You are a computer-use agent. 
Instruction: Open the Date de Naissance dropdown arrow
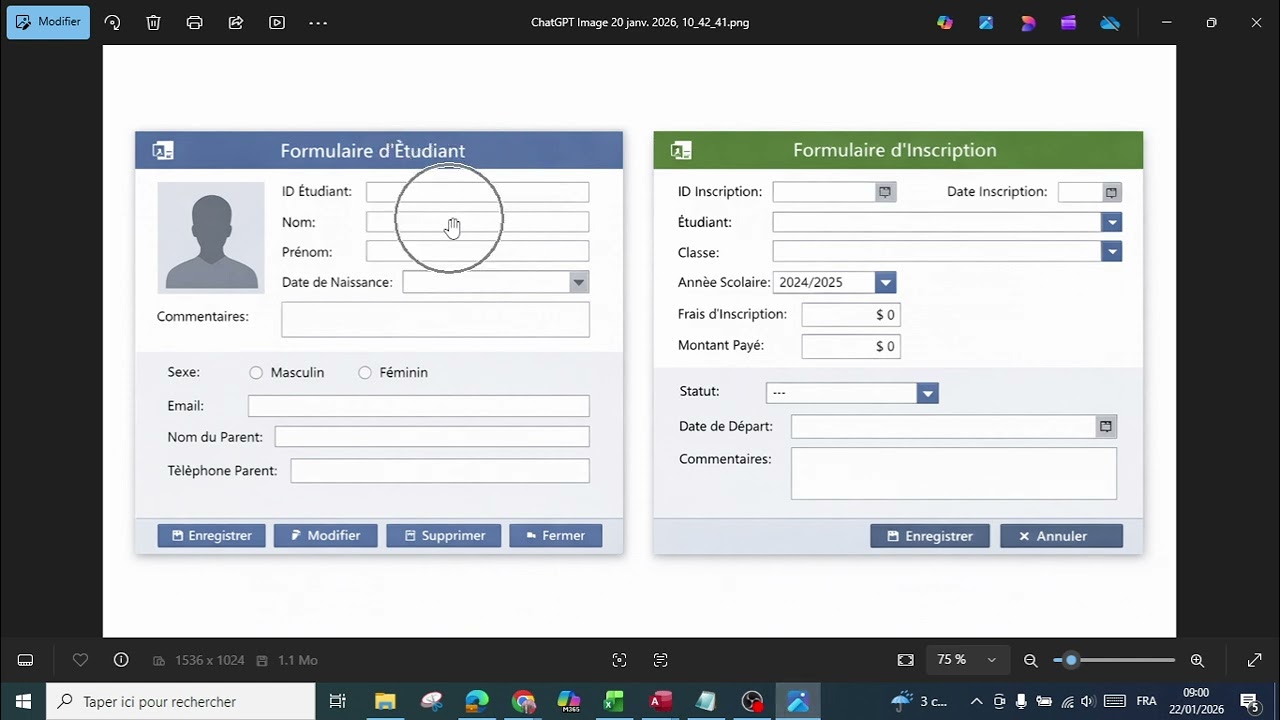point(578,283)
